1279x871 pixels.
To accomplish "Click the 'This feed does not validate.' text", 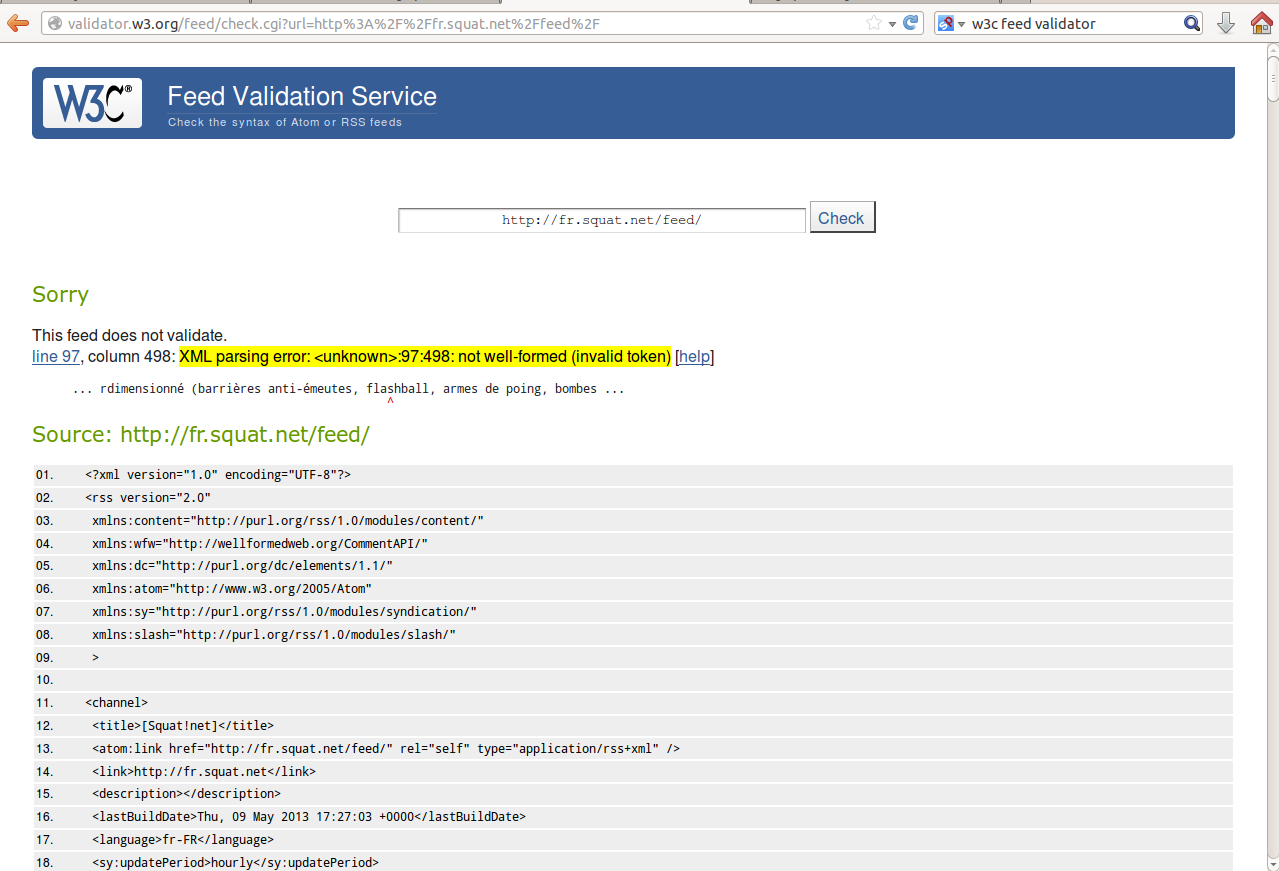I will click(129, 335).
